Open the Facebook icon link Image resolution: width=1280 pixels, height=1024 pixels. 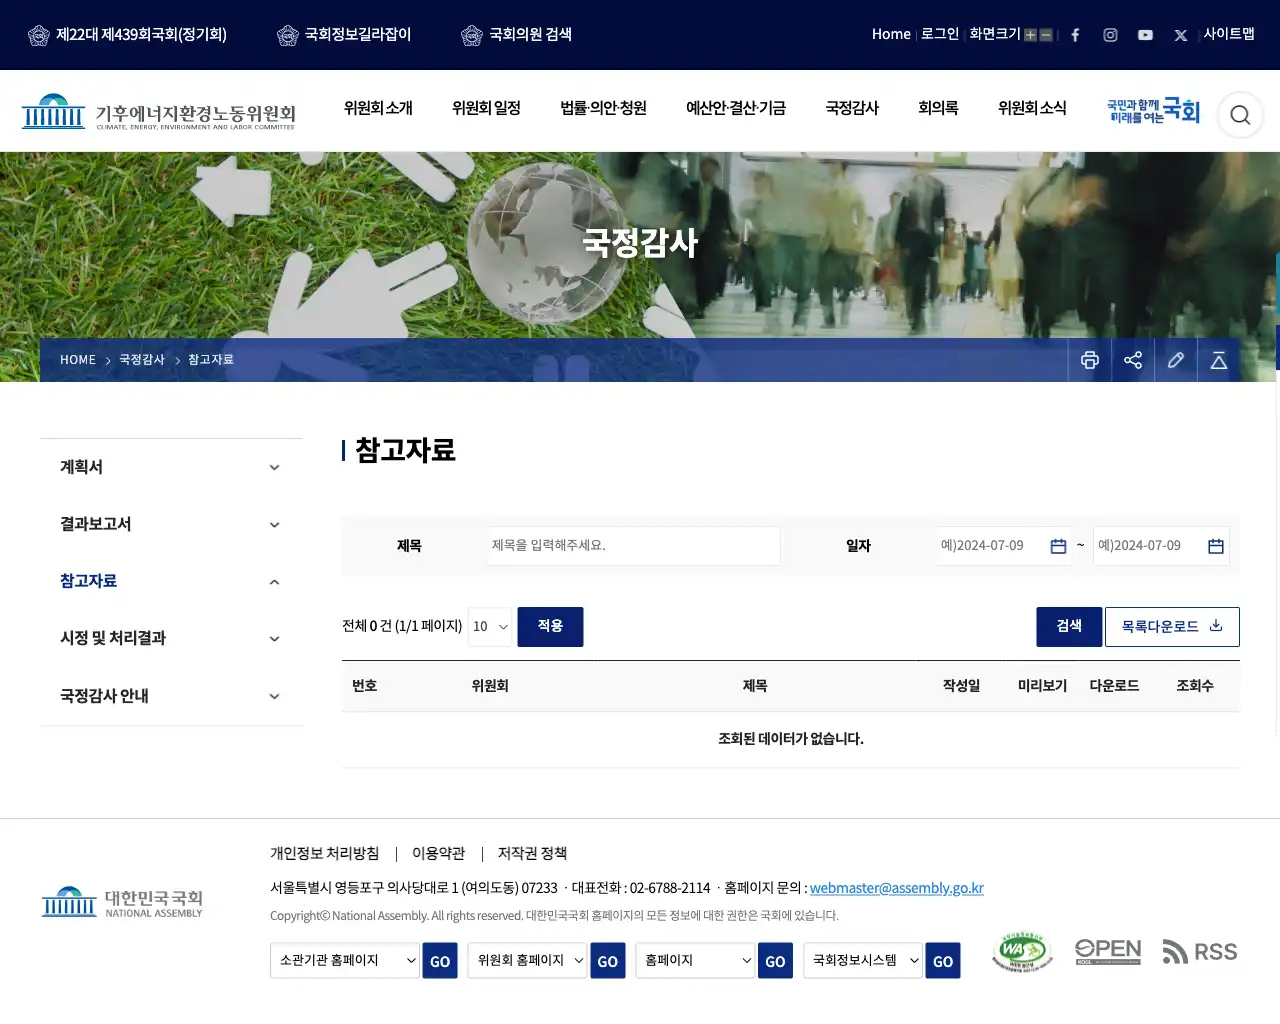pyautogui.click(x=1075, y=35)
